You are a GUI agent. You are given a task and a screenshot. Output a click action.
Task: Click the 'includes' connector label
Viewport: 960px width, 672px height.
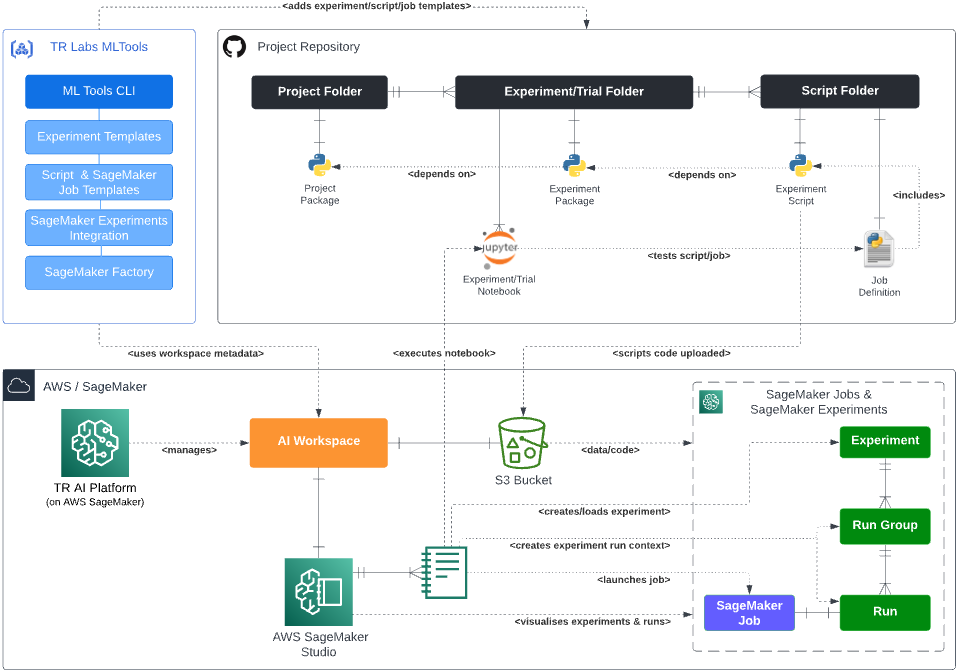919,195
